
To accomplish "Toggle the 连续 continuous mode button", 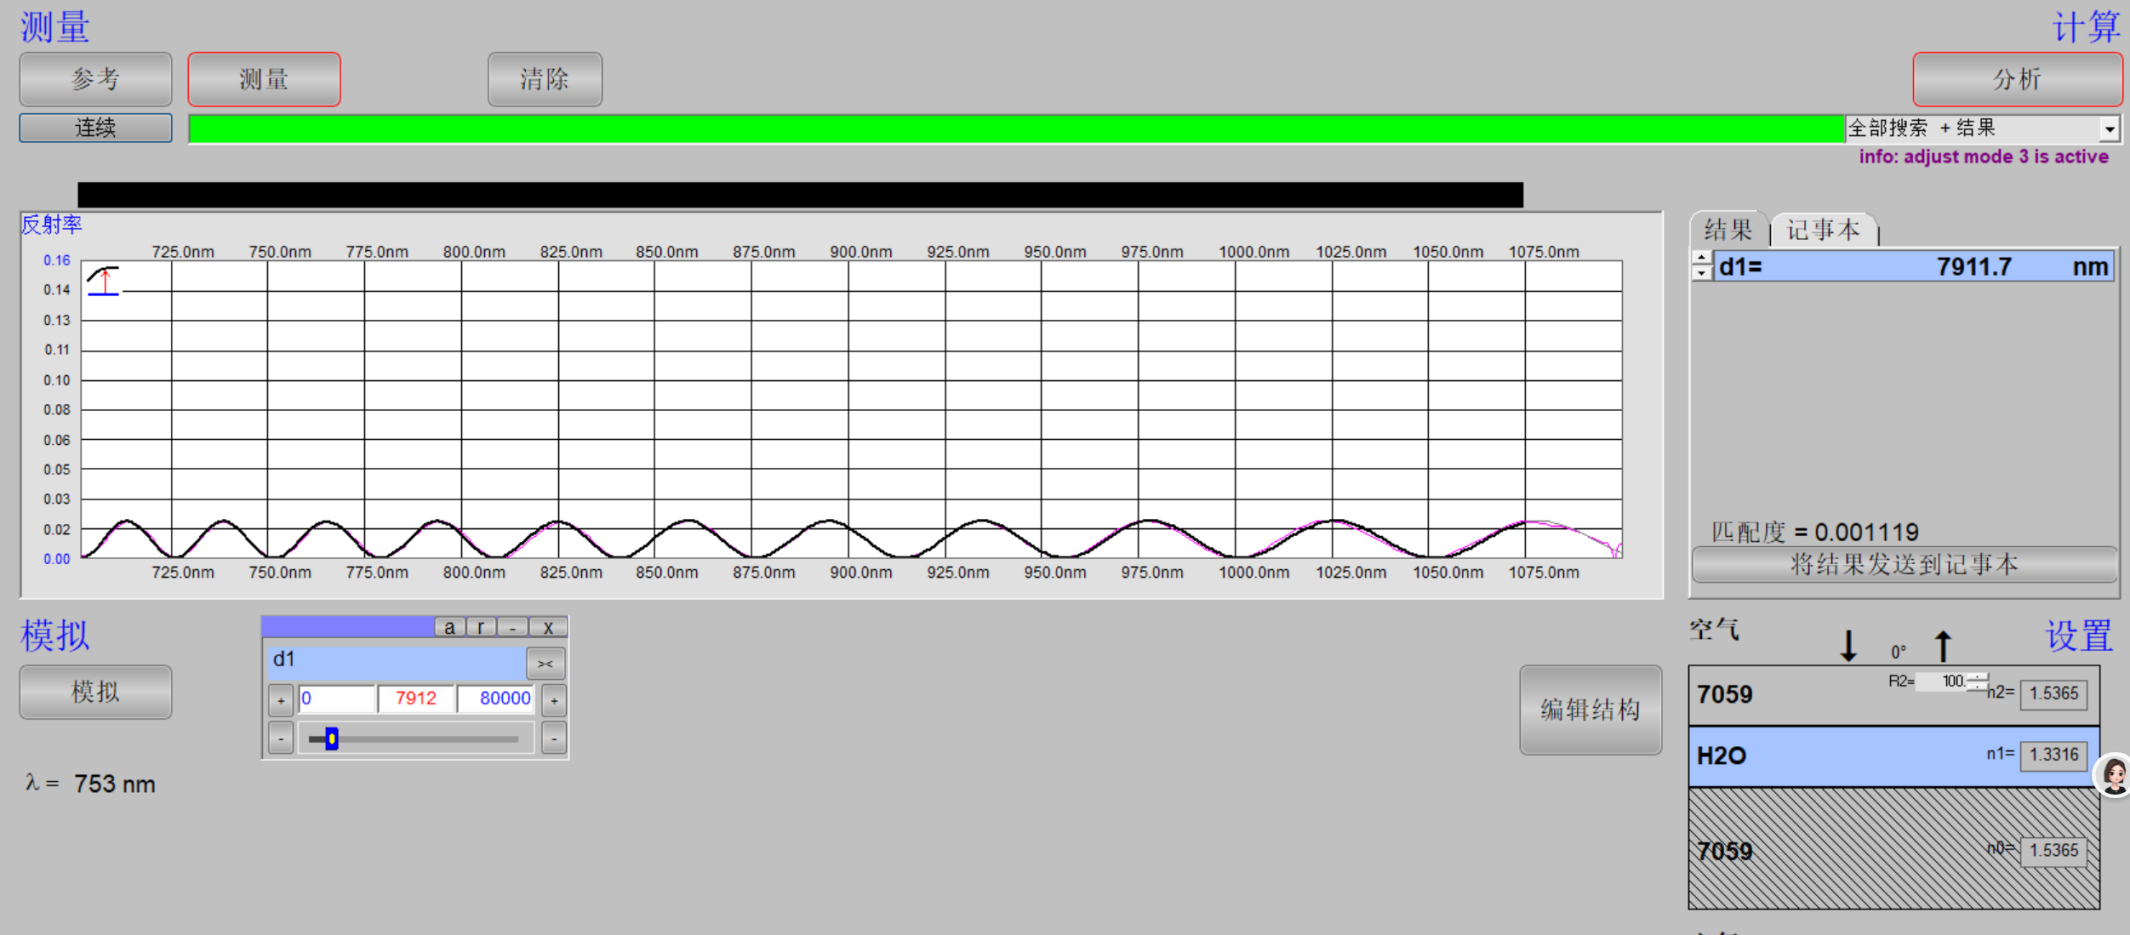I will pos(96,128).
